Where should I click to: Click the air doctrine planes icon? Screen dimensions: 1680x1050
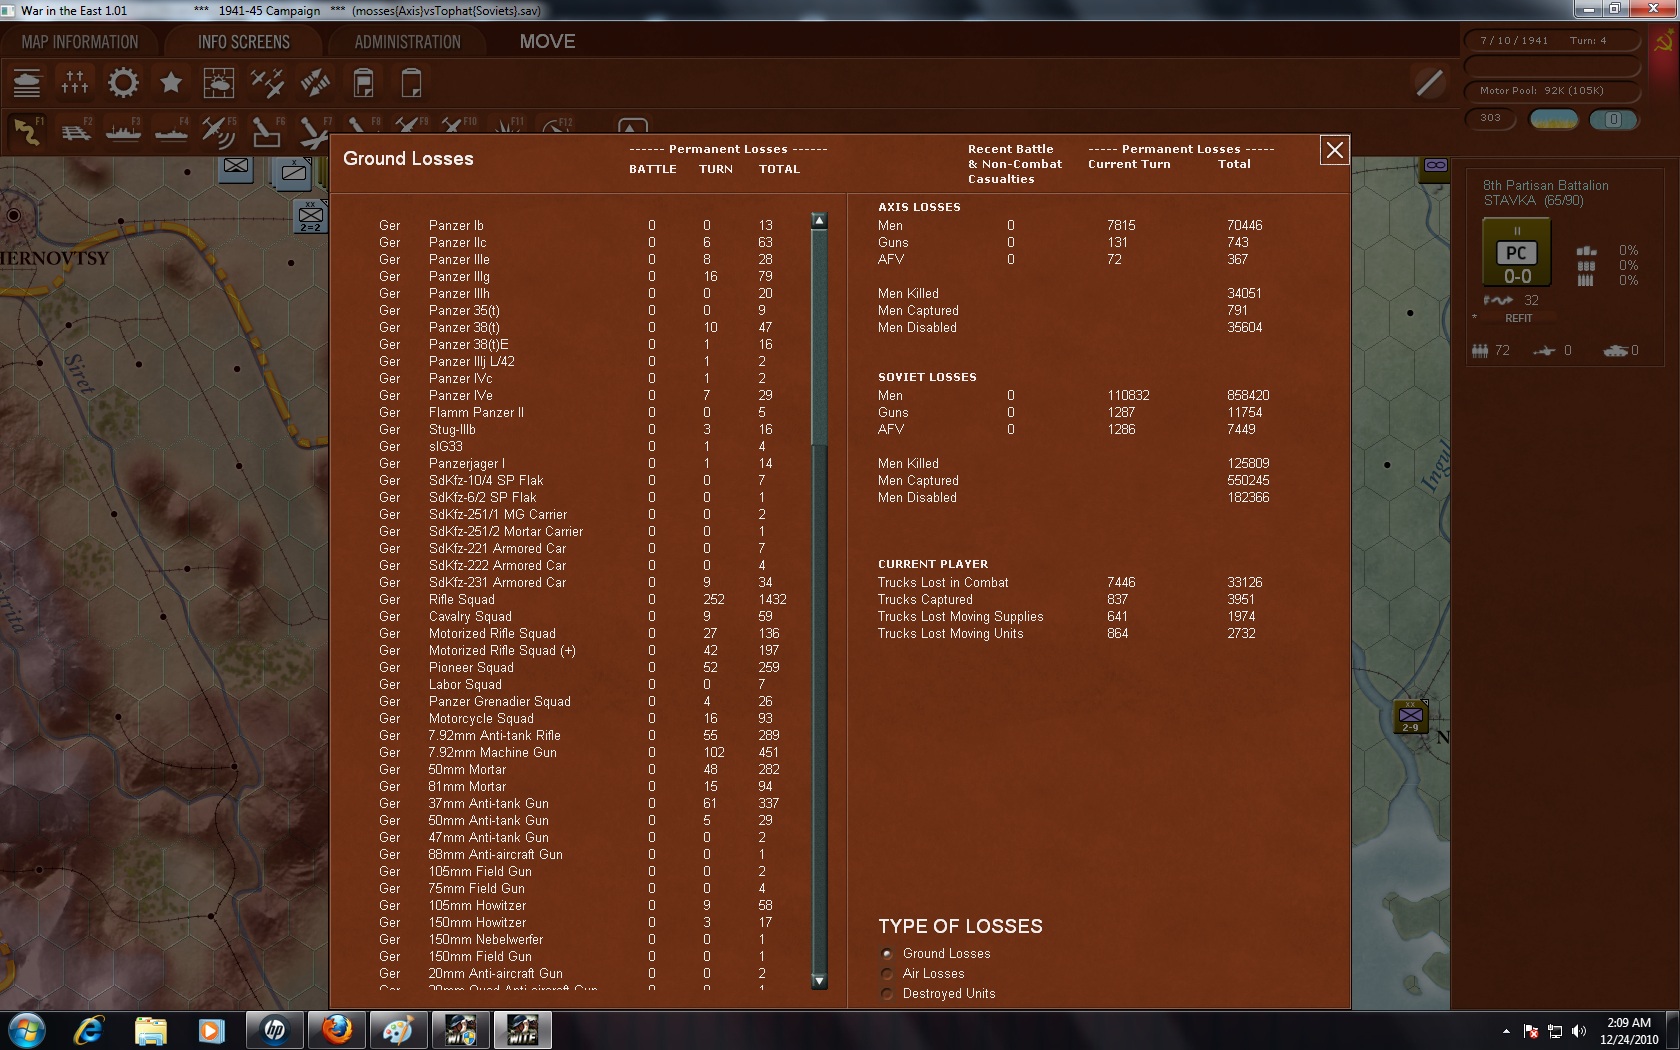click(x=267, y=83)
